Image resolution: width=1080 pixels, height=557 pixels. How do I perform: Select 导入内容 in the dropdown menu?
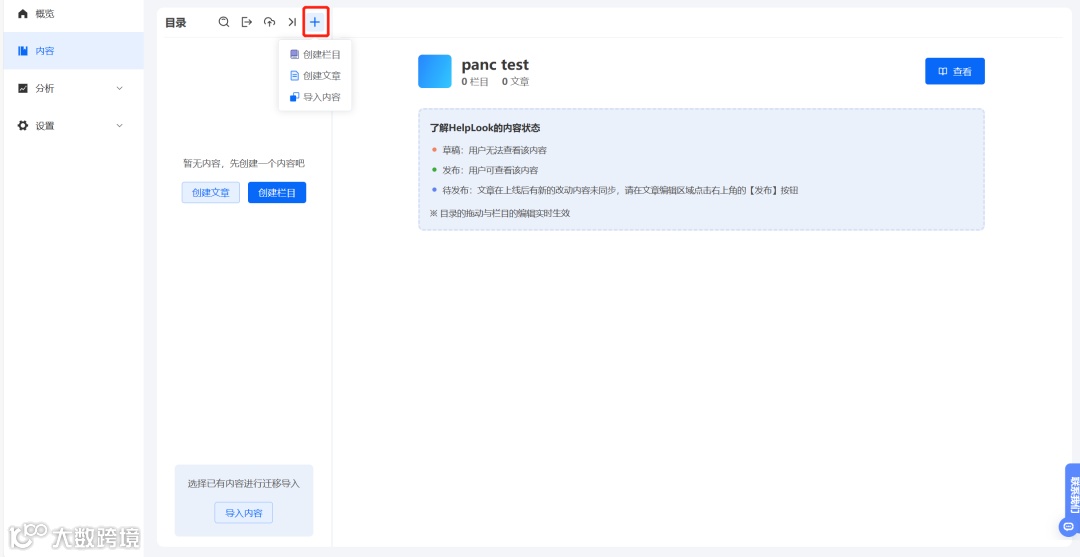point(315,97)
